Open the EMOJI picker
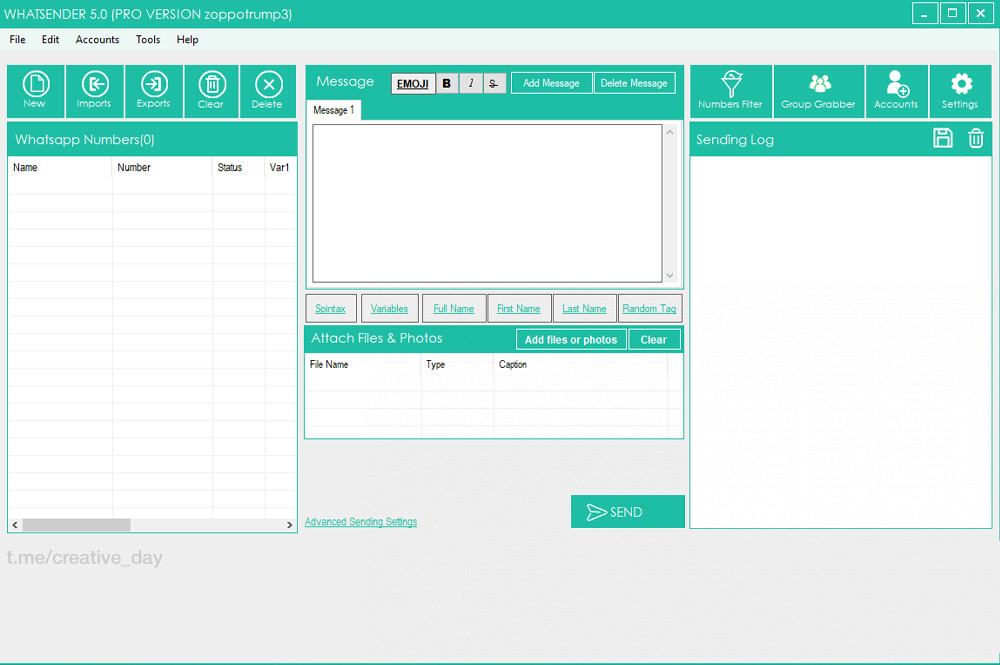The width and height of the screenshot is (1000, 665). (x=413, y=83)
